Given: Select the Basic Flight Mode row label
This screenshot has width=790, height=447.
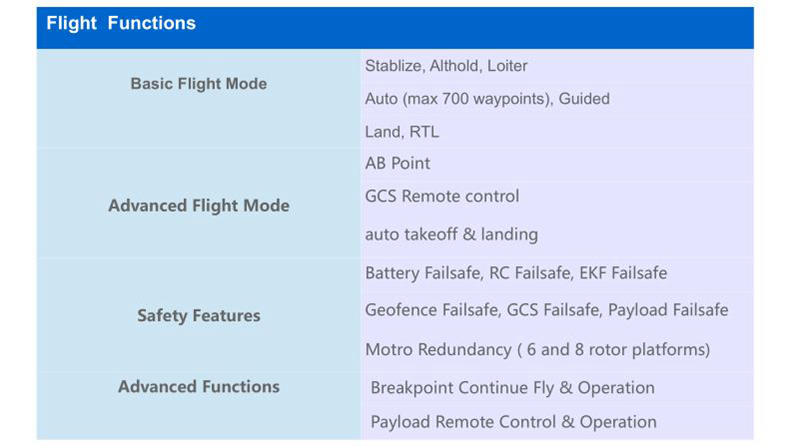Looking at the screenshot, I should pyautogui.click(x=198, y=84).
